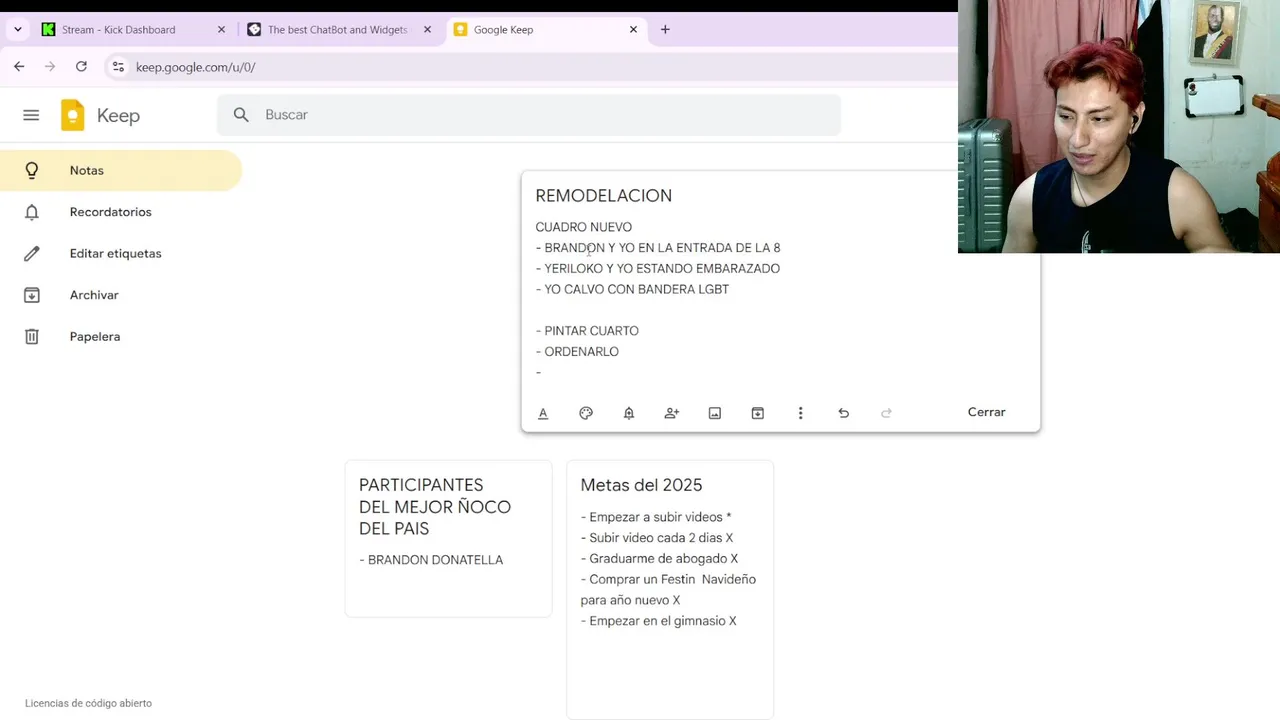Image resolution: width=1280 pixels, height=720 pixels.
Task: Open the note's more options menu
Action: click(x=800, y=413)
